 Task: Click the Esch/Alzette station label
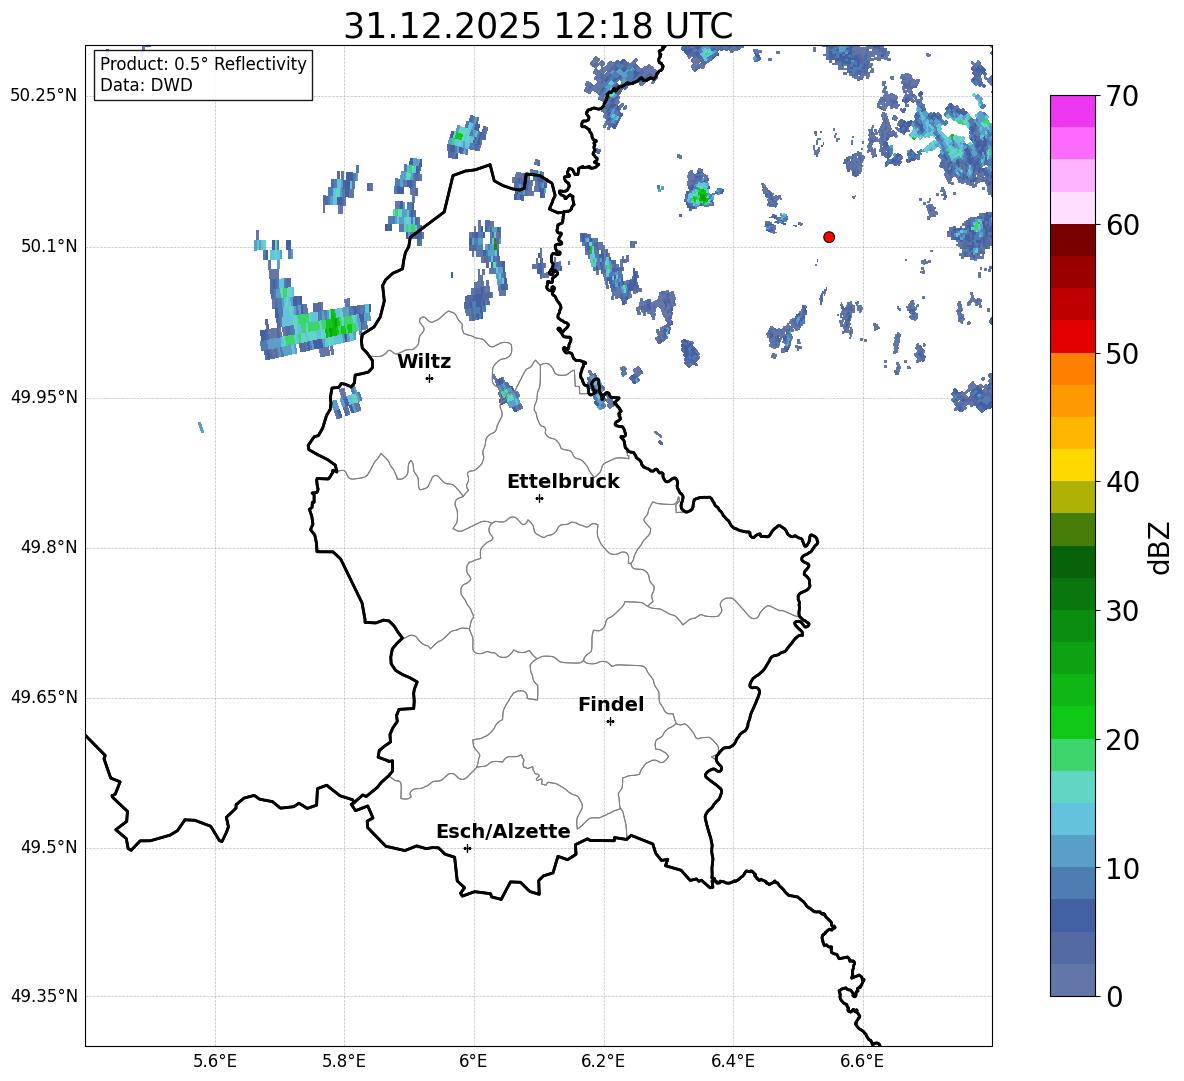click(503, 831)
